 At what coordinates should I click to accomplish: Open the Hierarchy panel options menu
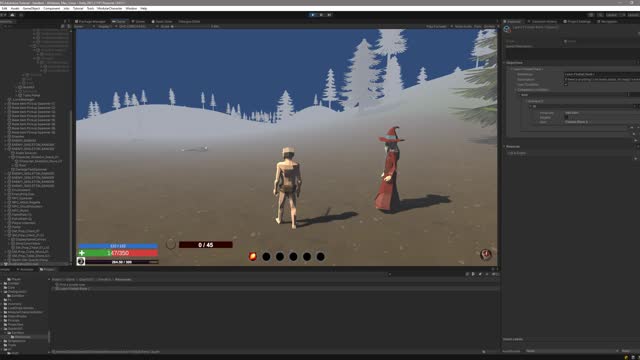[69, 21]
